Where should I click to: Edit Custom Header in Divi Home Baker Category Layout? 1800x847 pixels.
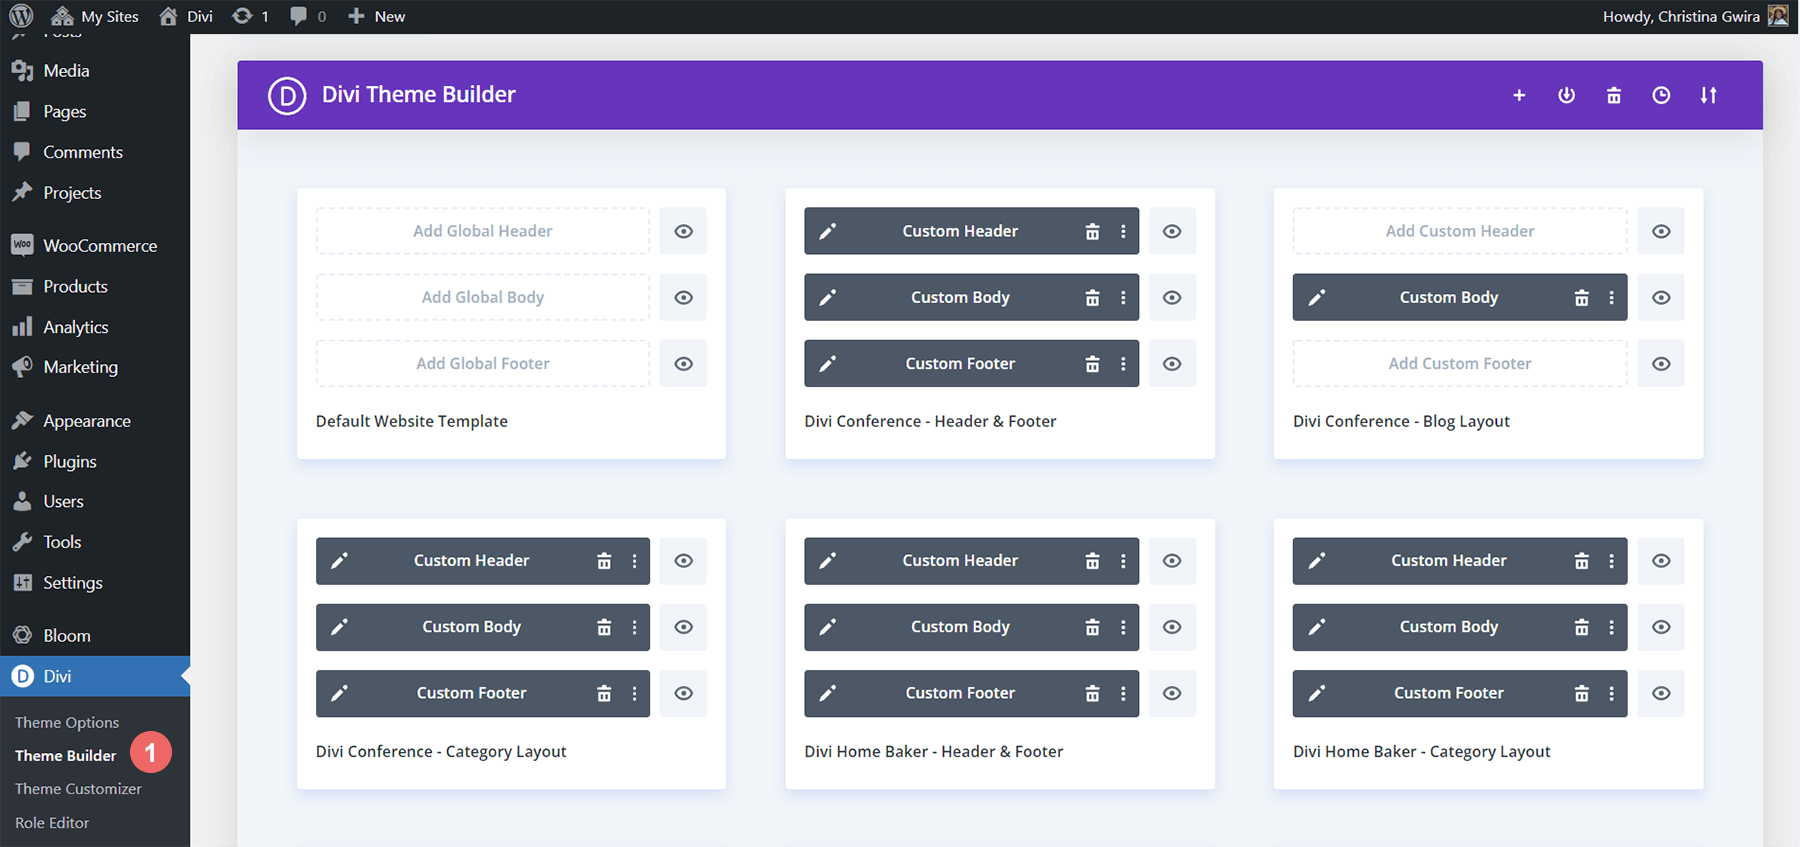pyautogui.click(x=1317, y=561)
